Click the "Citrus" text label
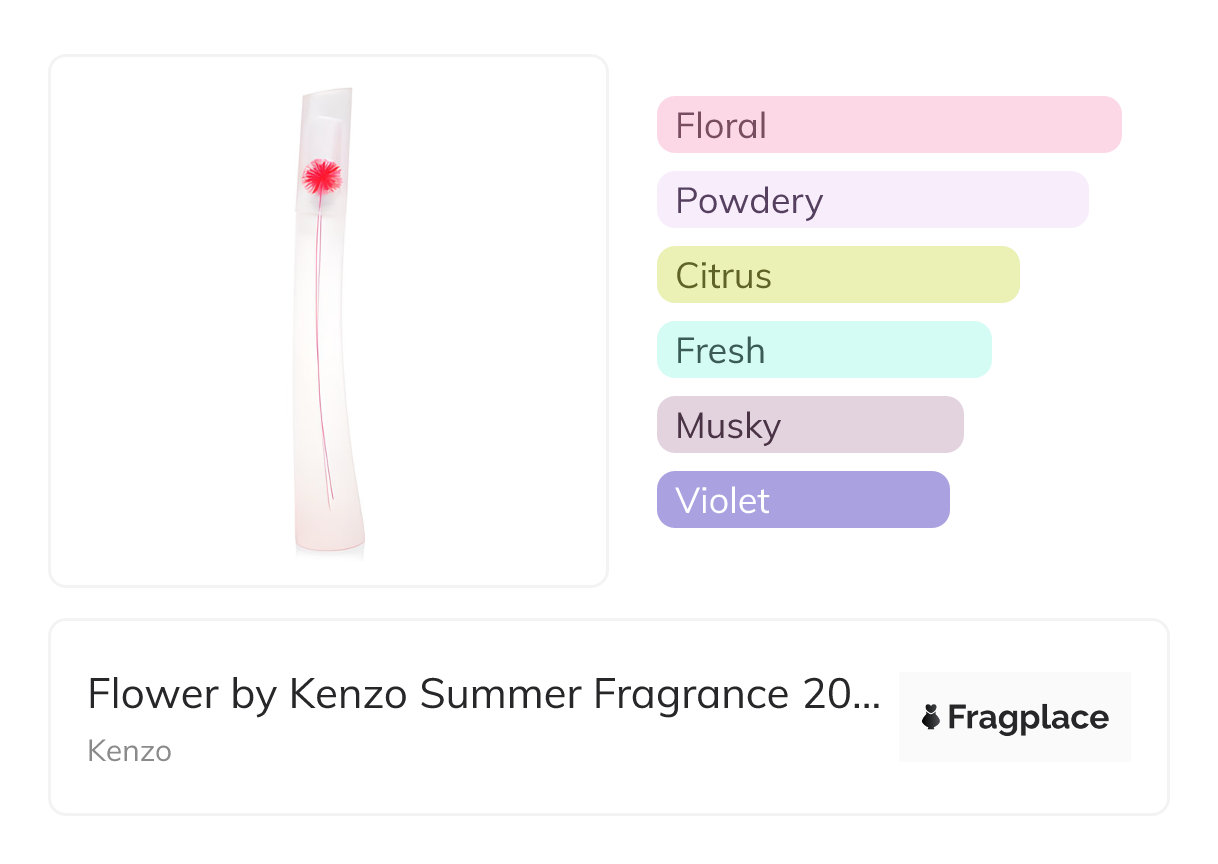This screenshot has width=1218, height=864. pos(723,276)
